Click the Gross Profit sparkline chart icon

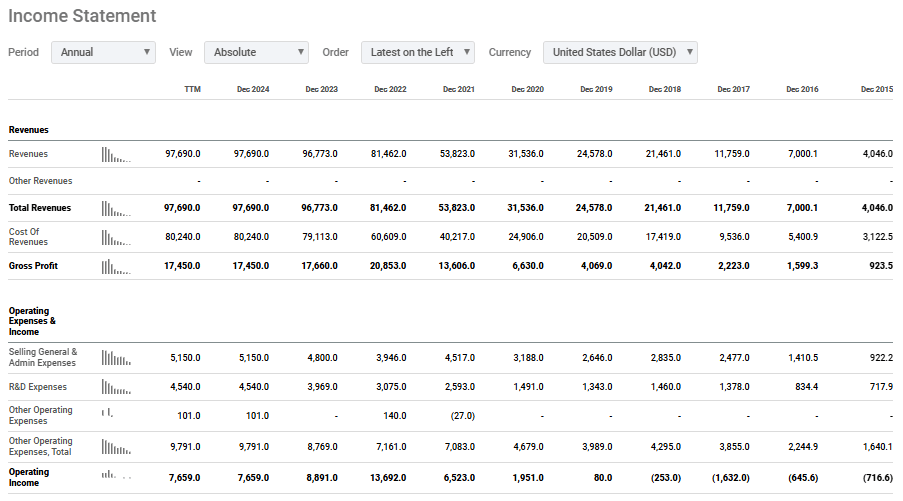click(116, 267)
